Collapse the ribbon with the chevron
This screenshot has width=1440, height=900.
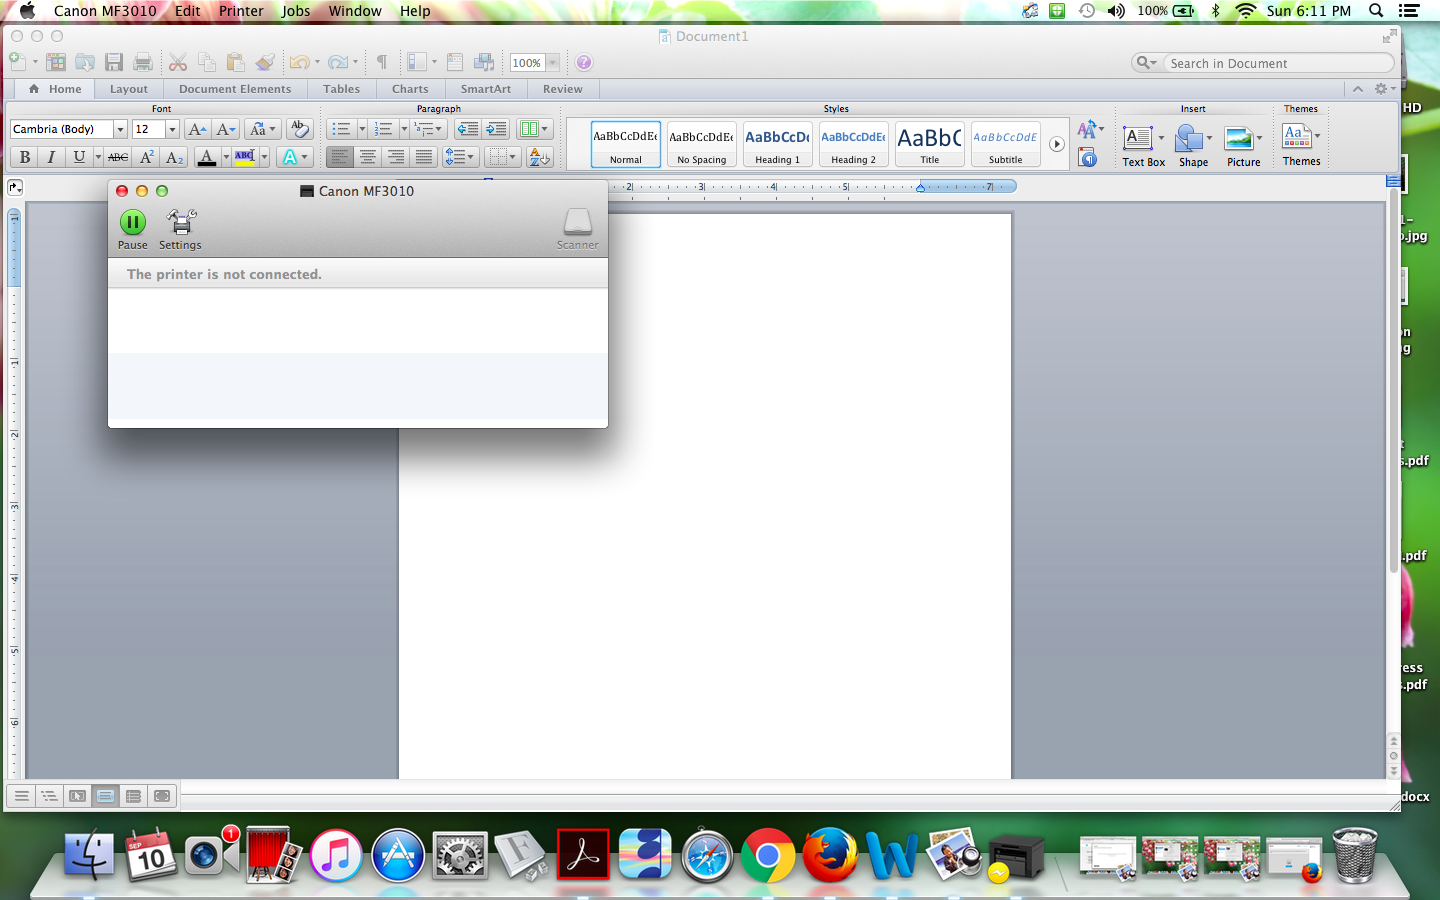1358,89
